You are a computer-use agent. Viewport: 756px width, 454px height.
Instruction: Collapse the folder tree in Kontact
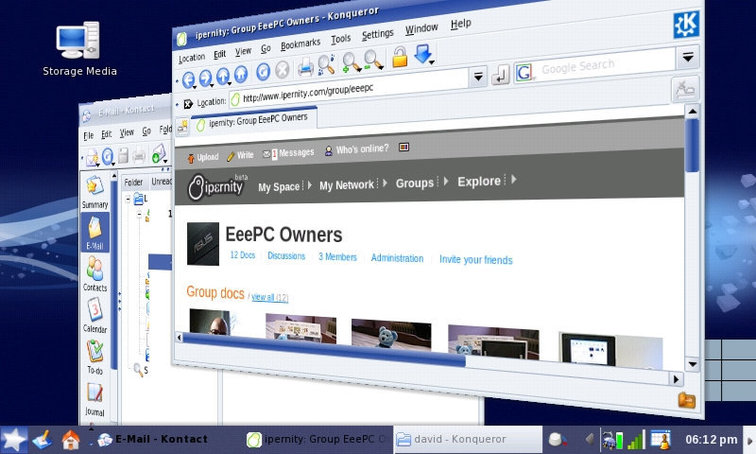click(x=130, y=199)
